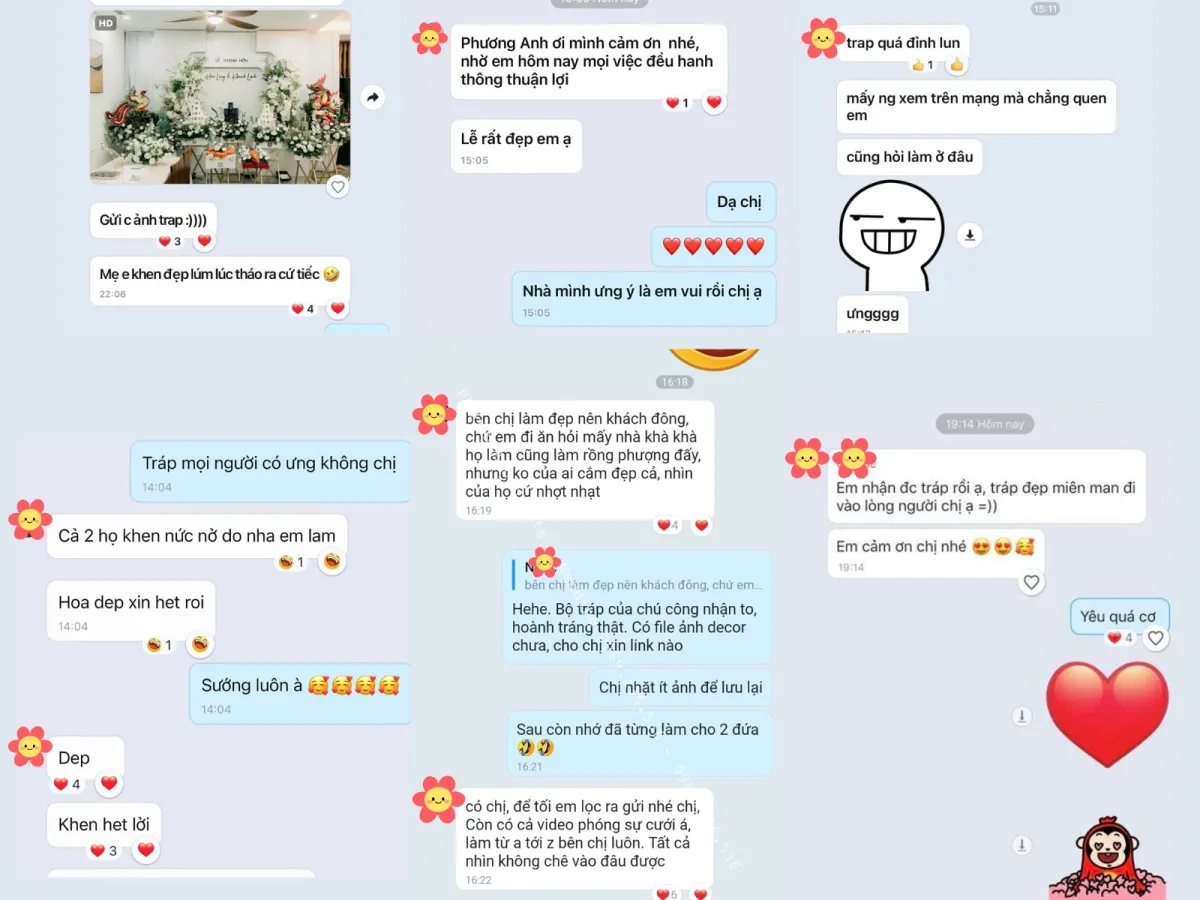Click the '19:14 Hôm nay' timestamp label
The height and width of the screenshot is (900, 1200).
click(985, 424)
